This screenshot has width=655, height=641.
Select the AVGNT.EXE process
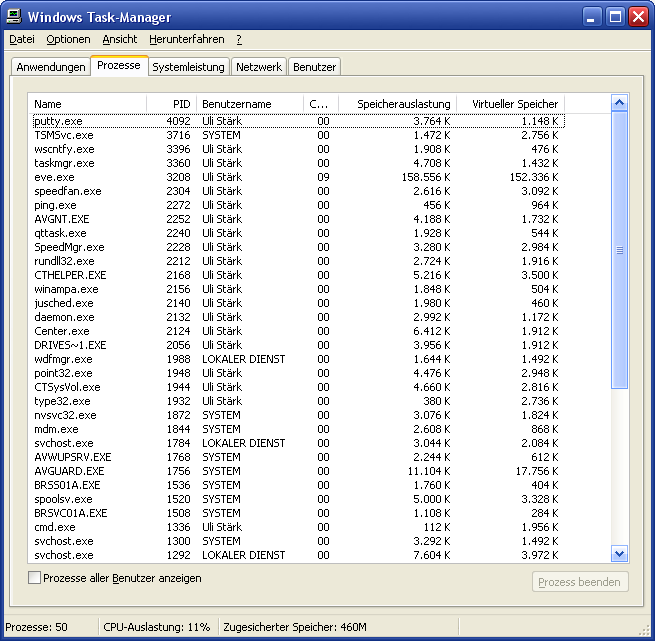(298, 219)
